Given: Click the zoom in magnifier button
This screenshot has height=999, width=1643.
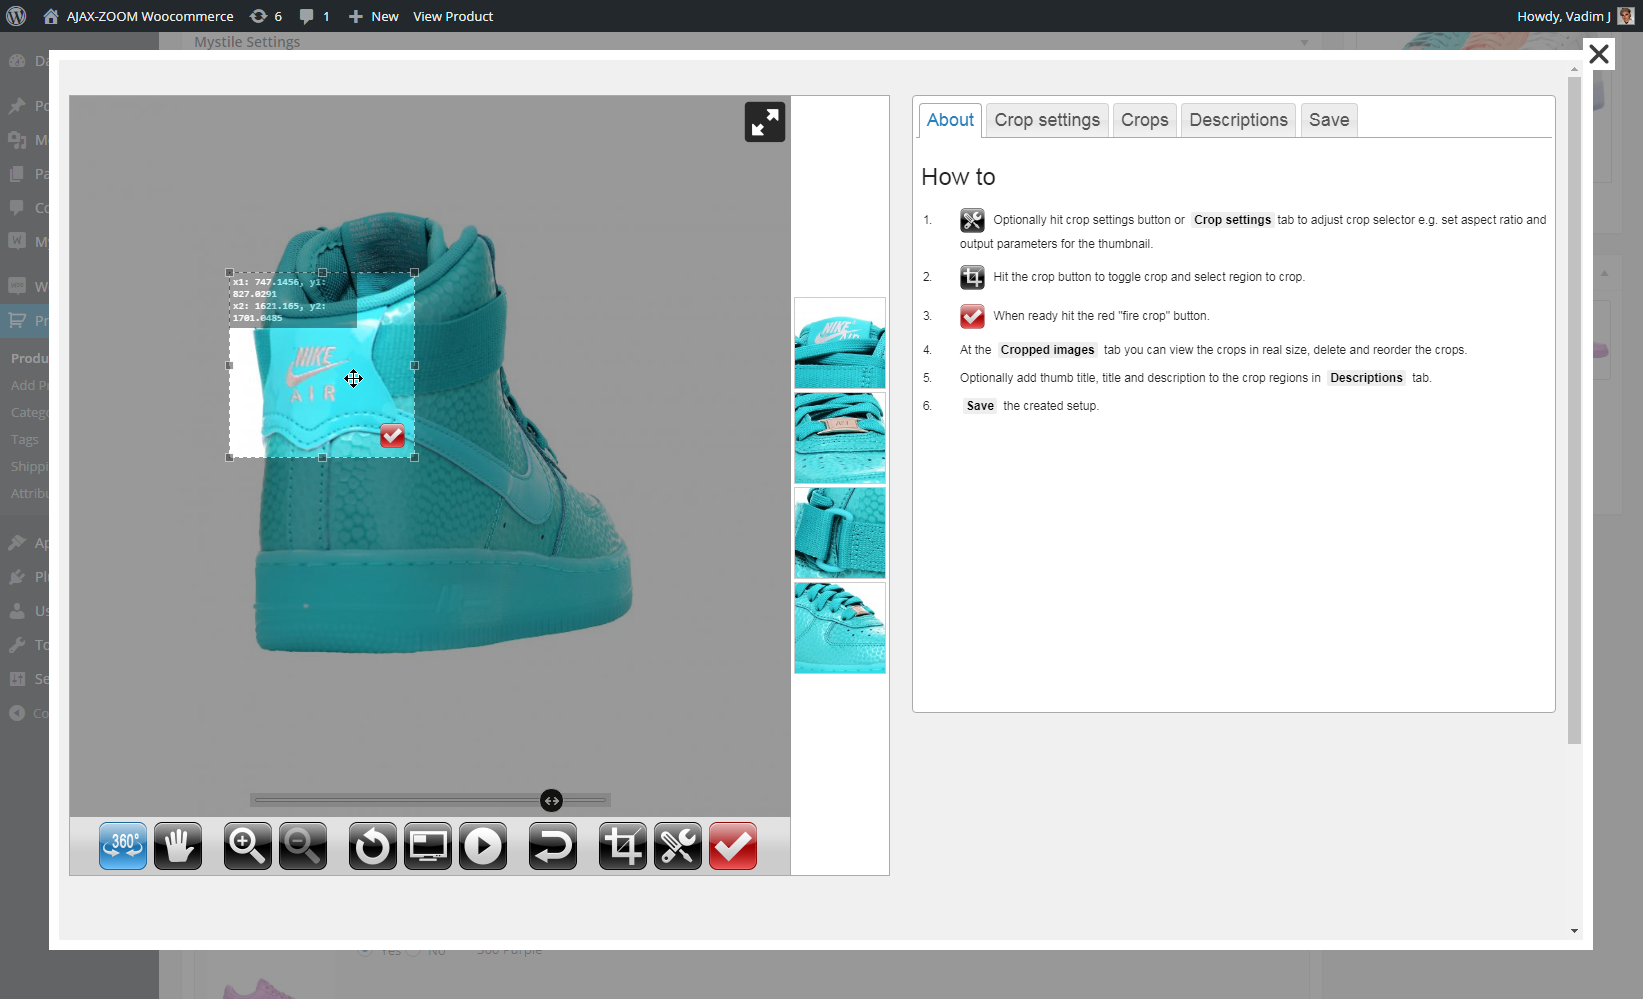Looking at the screenshot, I should pos(248,846).
